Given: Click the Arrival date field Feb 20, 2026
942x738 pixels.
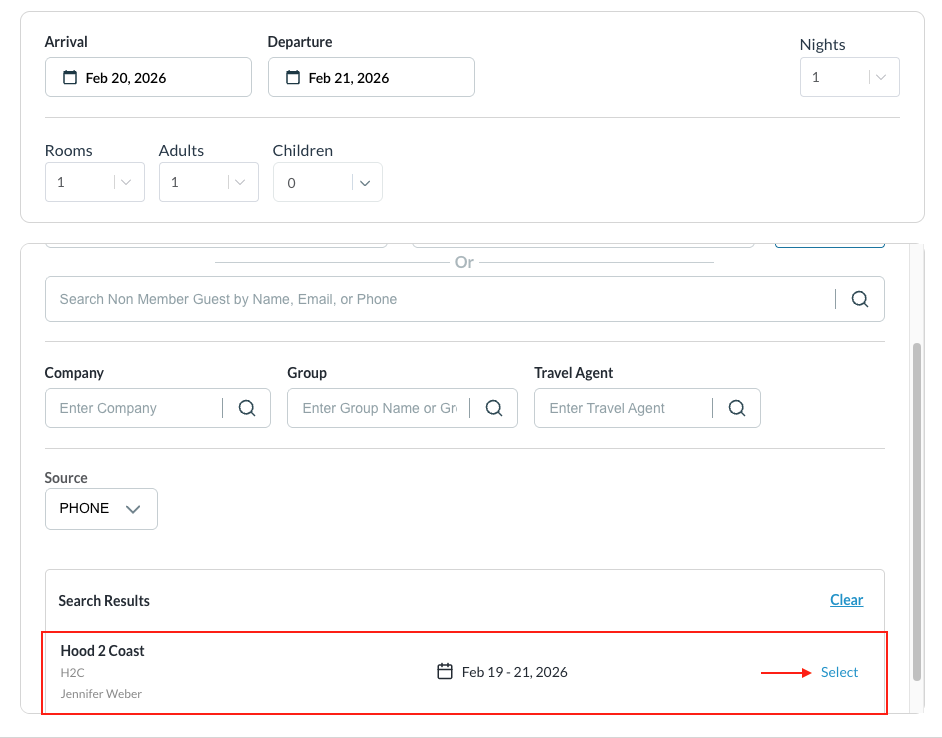Looking at the screenshot, I should coord(148,78).
